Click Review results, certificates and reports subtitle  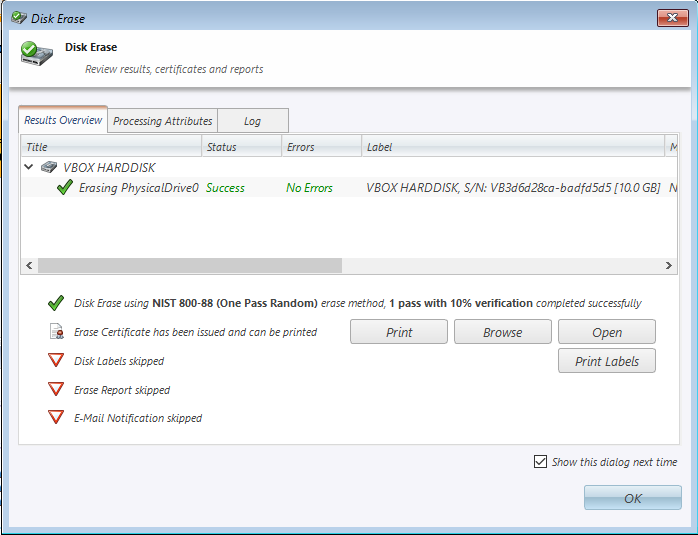click(x=174, y=69)
